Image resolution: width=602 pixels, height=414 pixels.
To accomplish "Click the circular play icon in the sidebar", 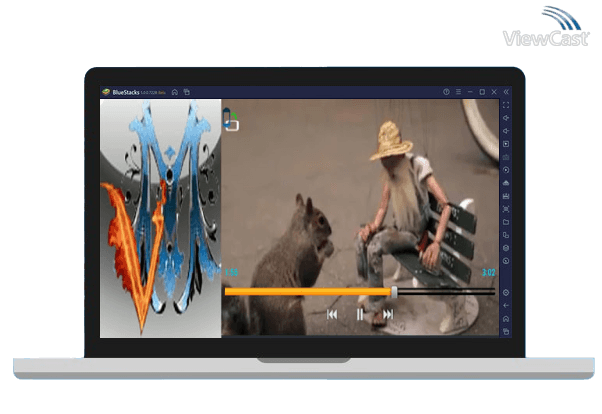I will pyautogui.click(x=506, y=170).
